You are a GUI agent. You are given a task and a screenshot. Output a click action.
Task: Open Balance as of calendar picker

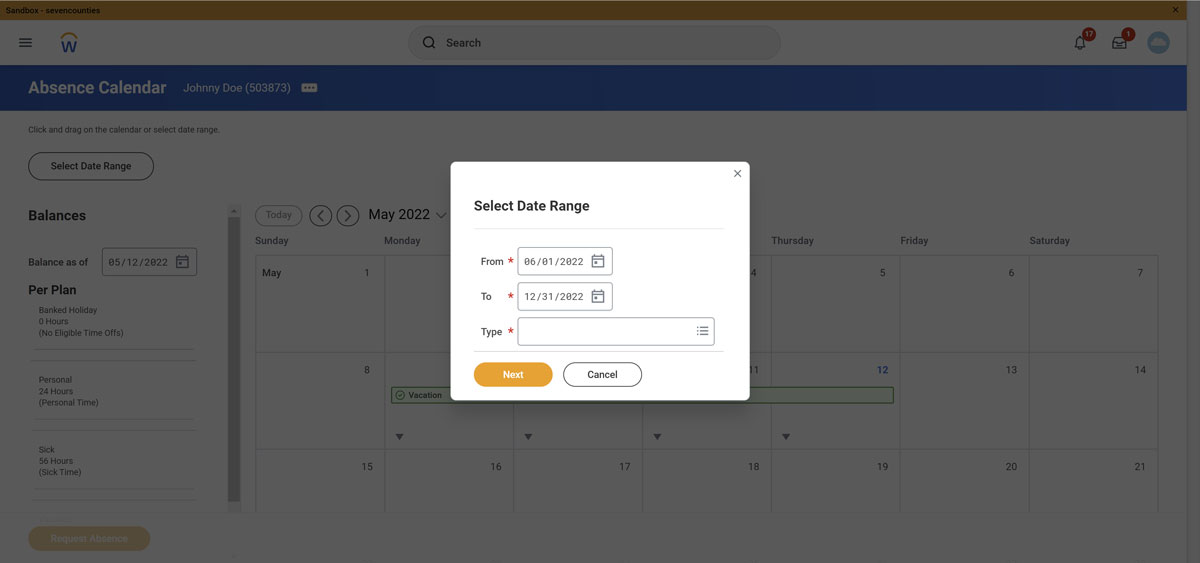coord(182,262)
